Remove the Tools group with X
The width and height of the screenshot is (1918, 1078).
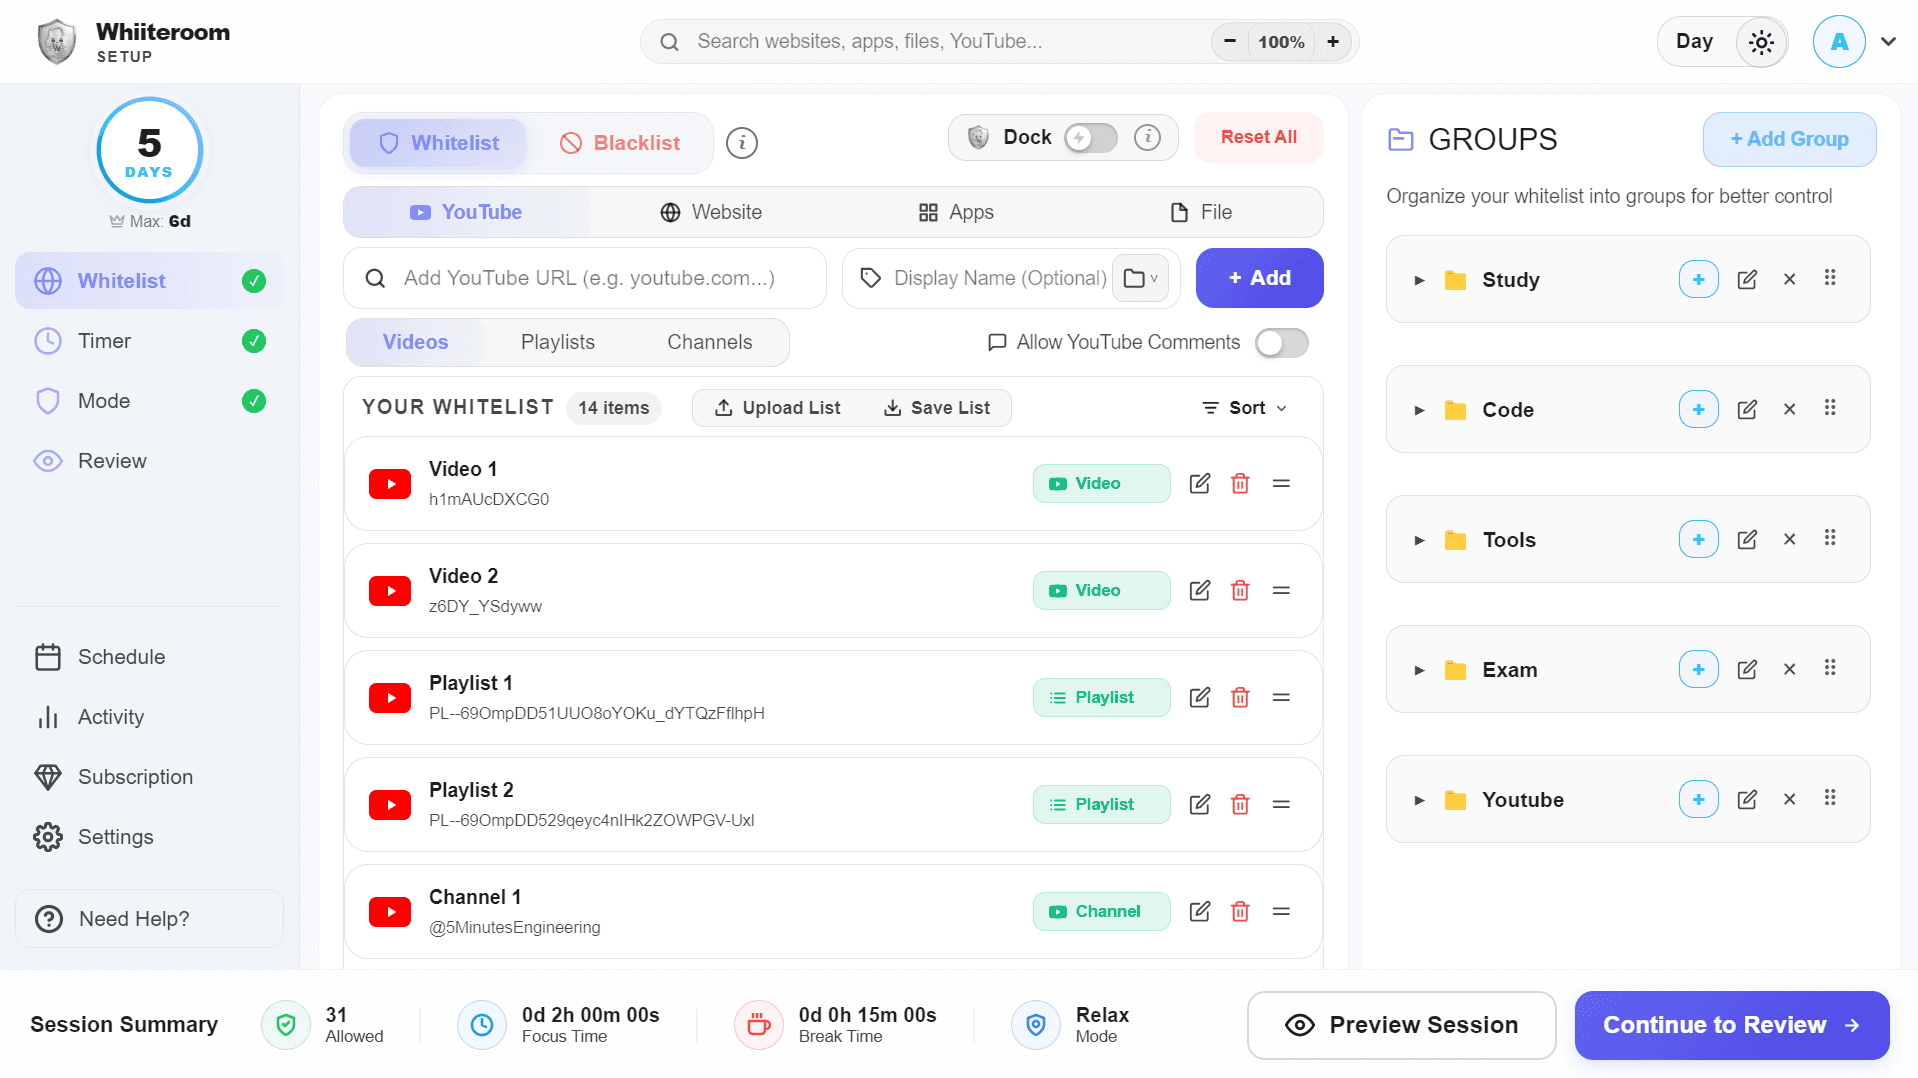tap(1789, 540)
